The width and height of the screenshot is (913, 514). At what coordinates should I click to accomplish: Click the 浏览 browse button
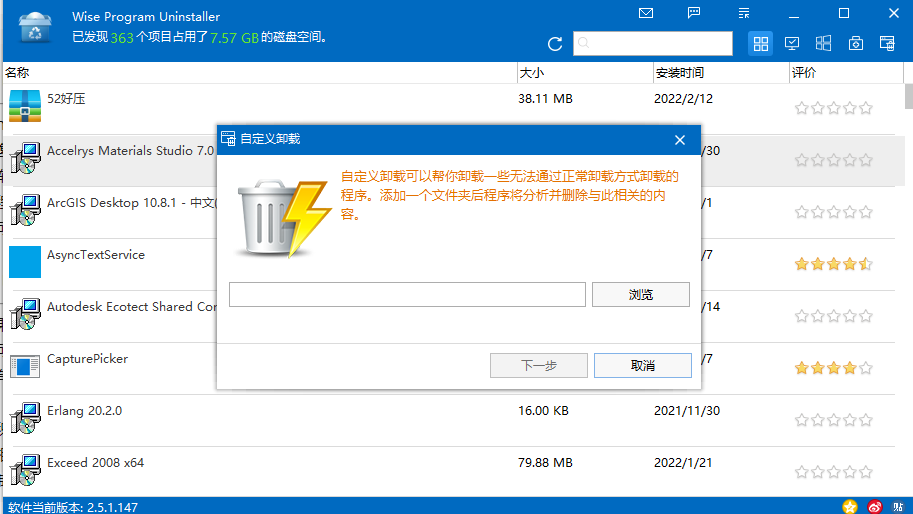pyautogui.click(x=640, y=295)
